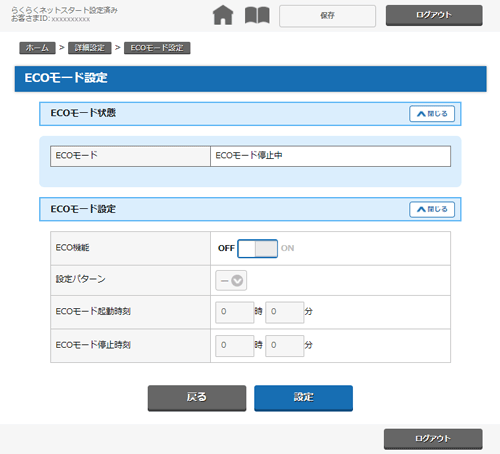Collapse the ECOモード状態 section
The image size is (500, 454).
(x=432, y=114)
